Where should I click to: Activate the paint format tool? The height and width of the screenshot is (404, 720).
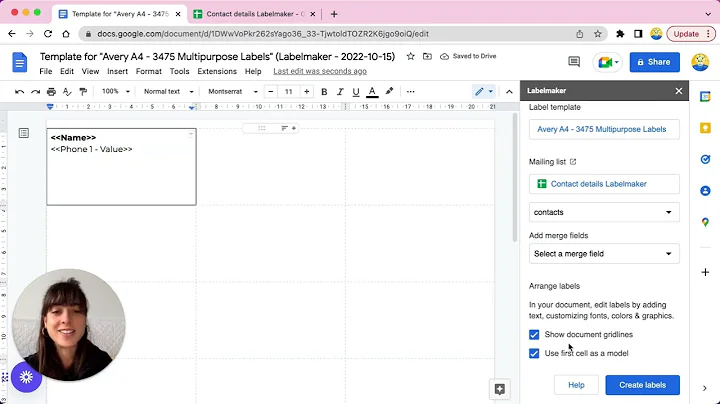coord(83,92)
